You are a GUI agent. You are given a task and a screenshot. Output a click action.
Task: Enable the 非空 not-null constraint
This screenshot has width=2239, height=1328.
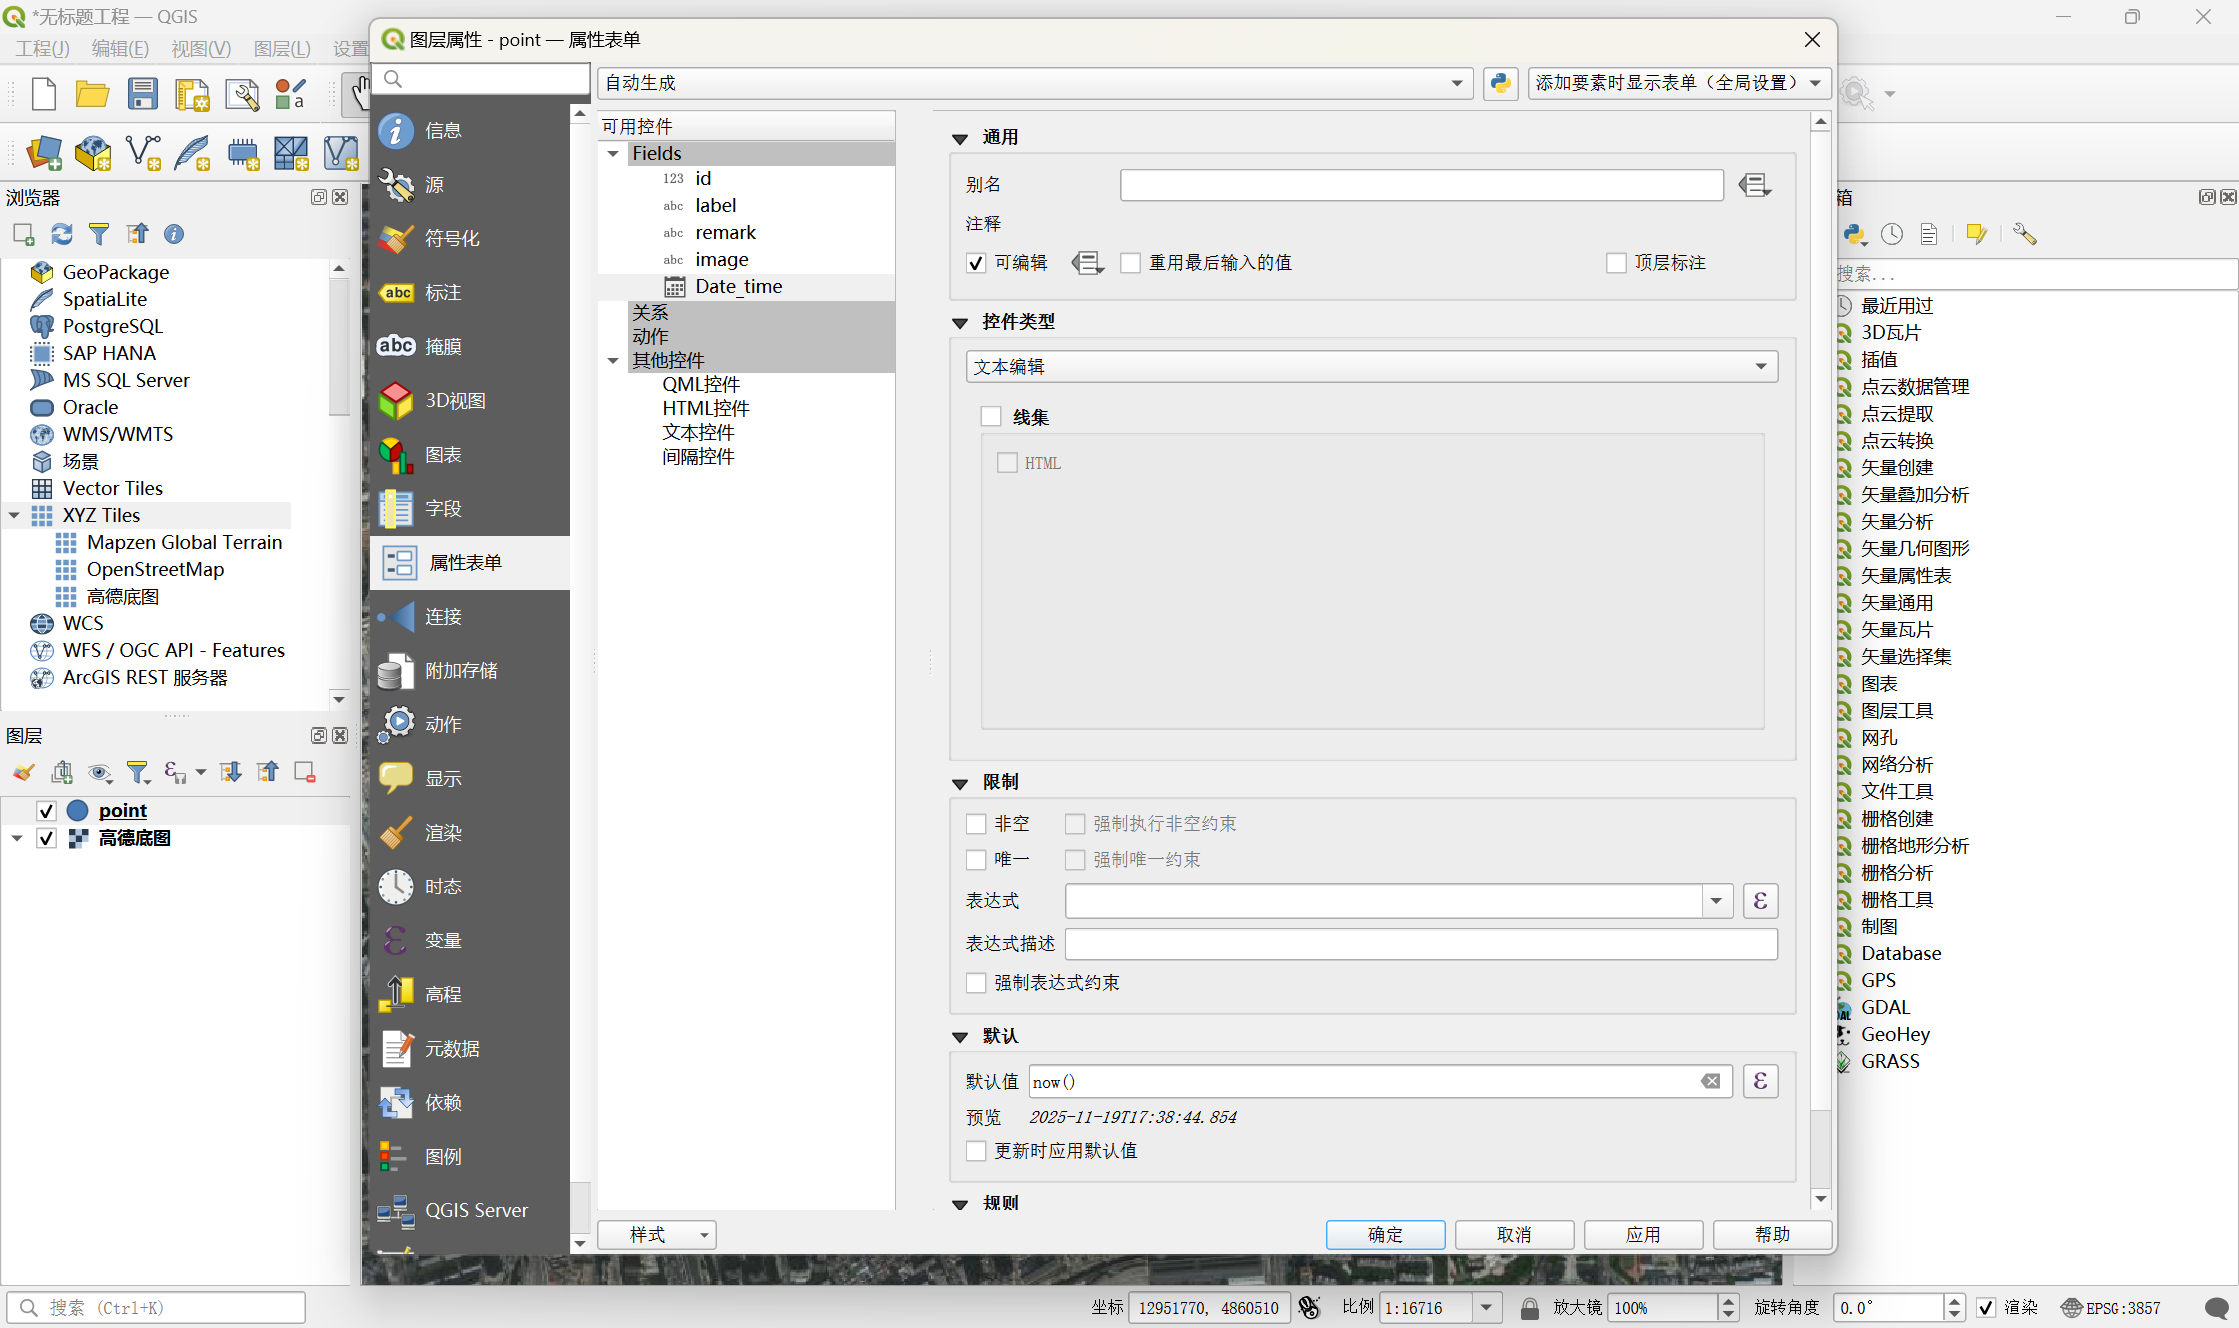click(x=977, y=824)
